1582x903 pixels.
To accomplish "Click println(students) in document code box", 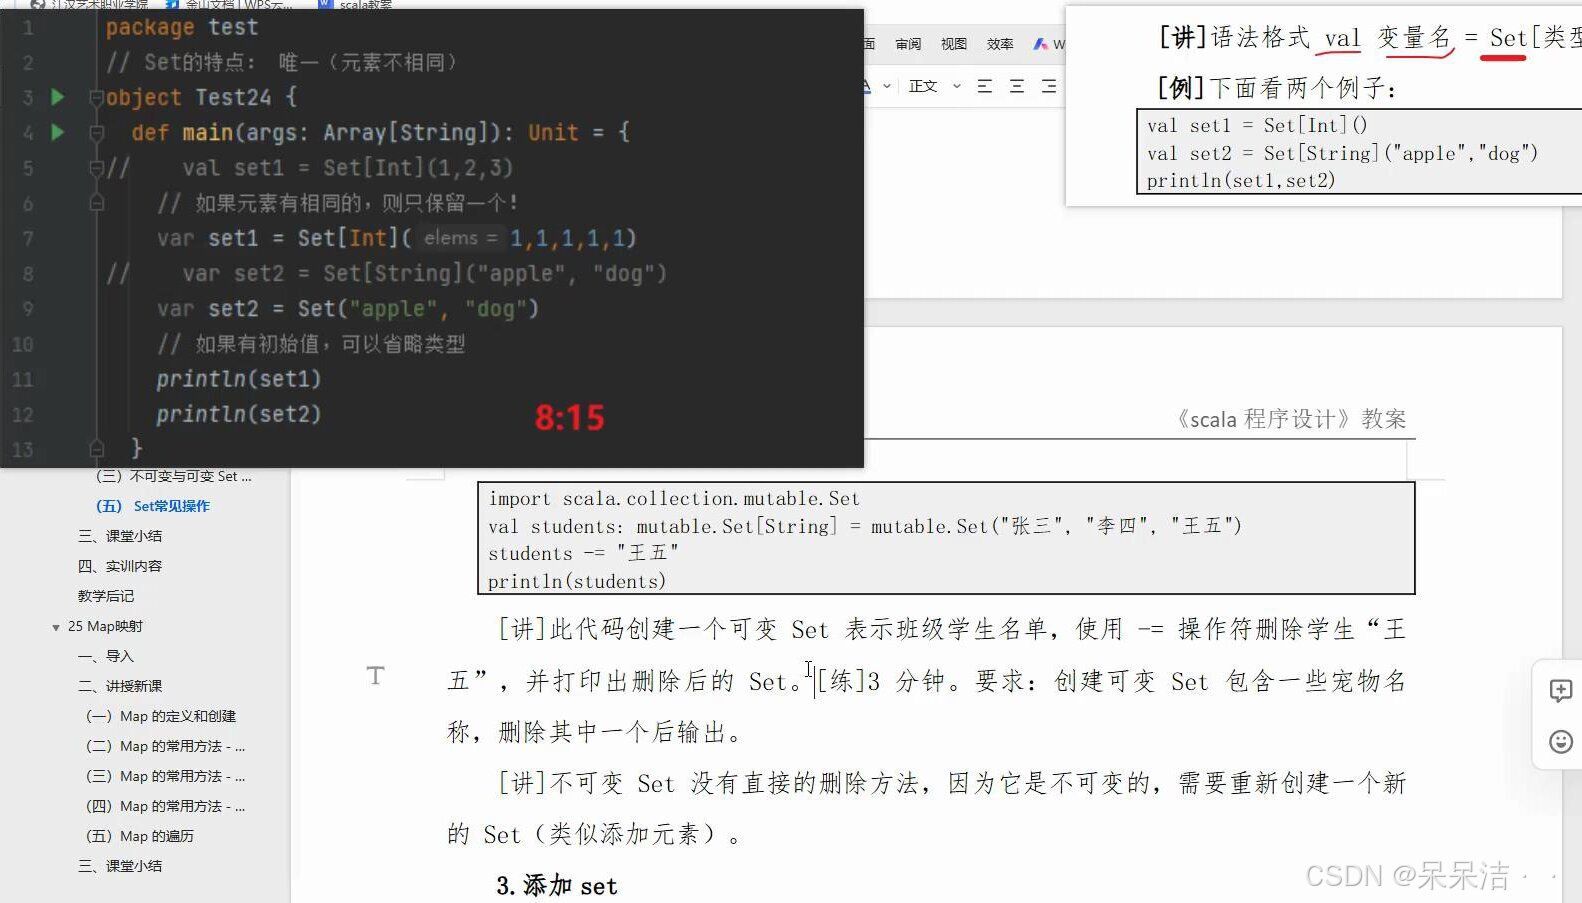I will click(577, 581).
